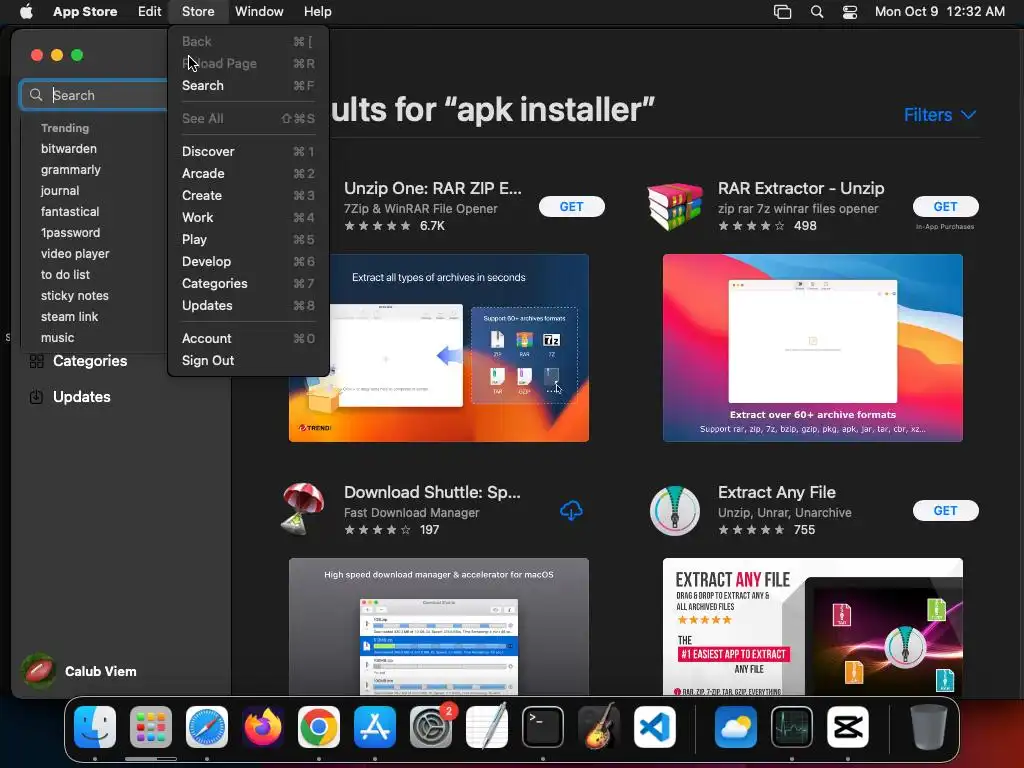Viewport: 1024px width, 768px height.
Task: Click the Calub Viem account avatar
Action: click(x=39, y=671)
